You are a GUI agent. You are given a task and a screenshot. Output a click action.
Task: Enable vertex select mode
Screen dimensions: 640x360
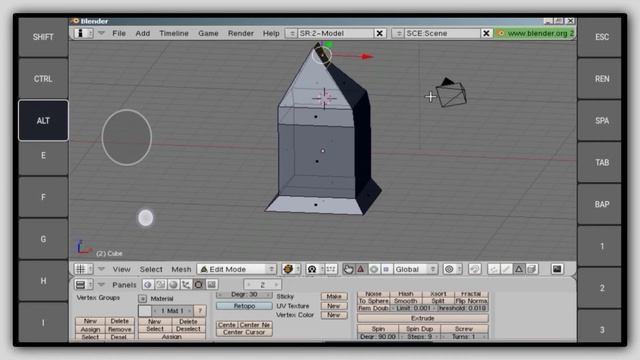tap(493, 269)
